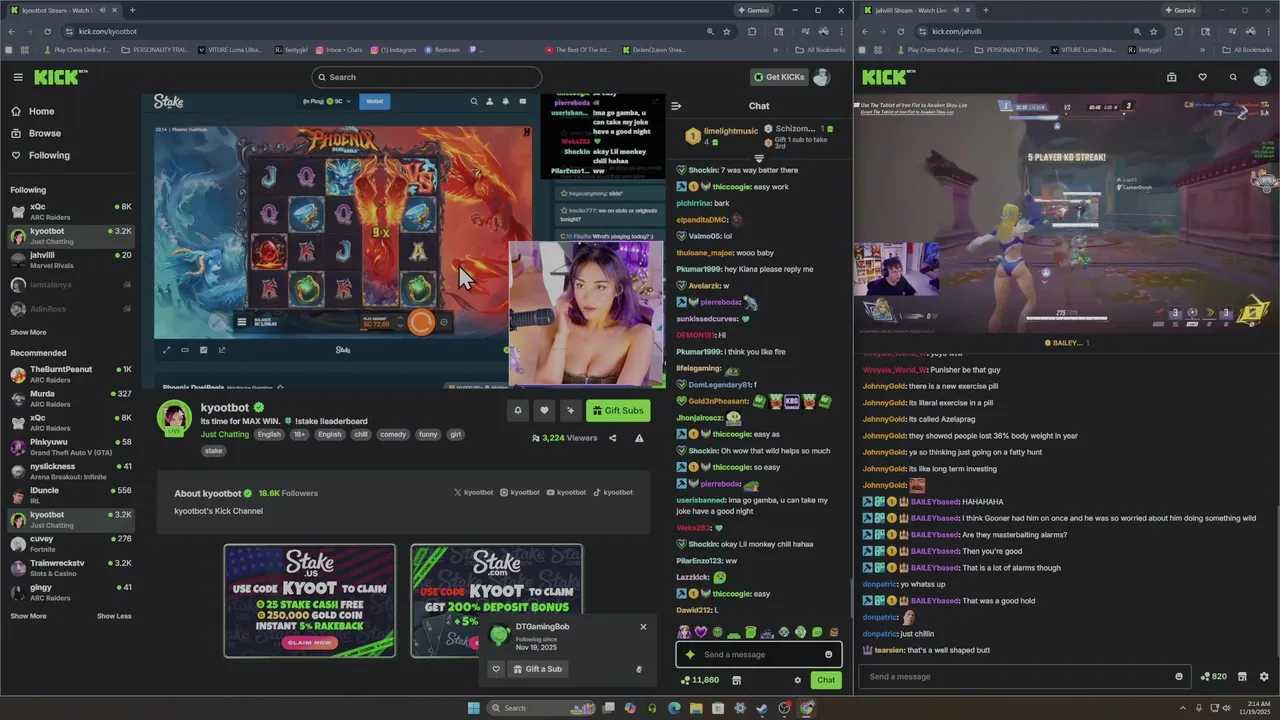Click kyootbot chat message input
The image size is (1280, 720).
(x=758, y=655)
